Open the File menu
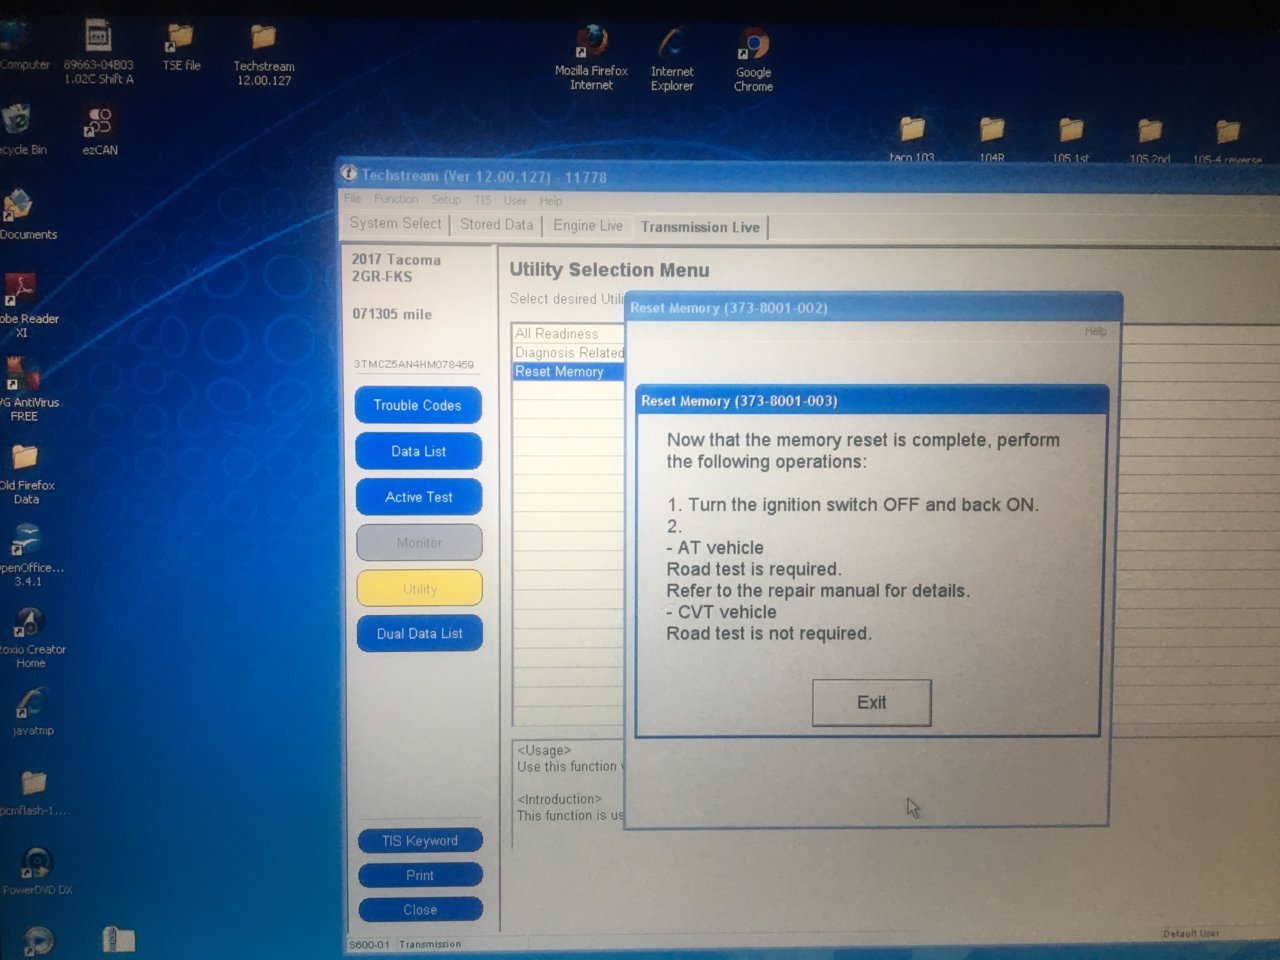Image resolution: width=1280 pixels, height=960 pixels. tap(353, 198)
